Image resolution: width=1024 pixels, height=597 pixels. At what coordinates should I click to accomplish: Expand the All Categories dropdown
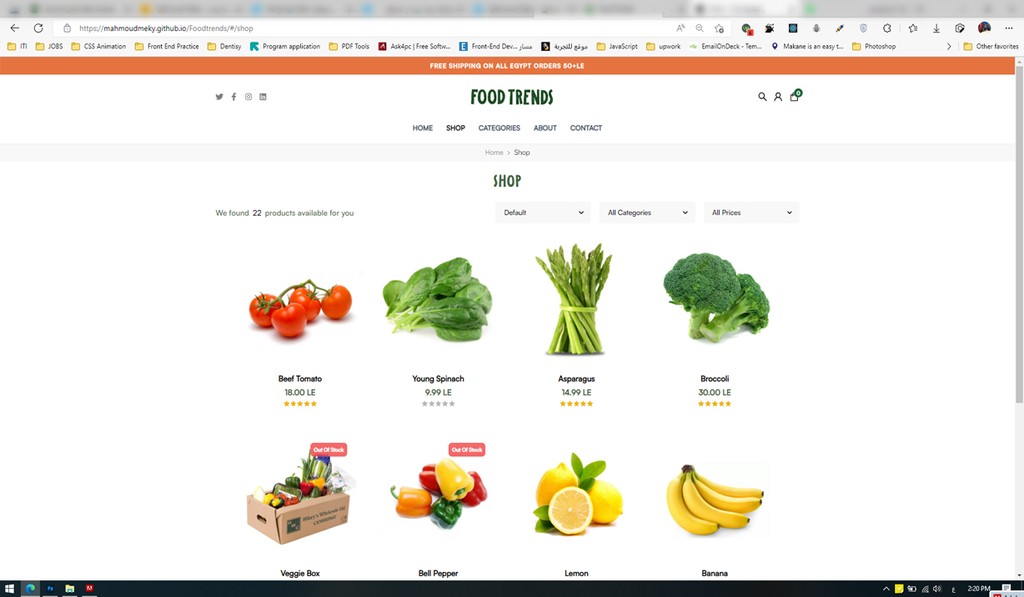coord(647,212)
